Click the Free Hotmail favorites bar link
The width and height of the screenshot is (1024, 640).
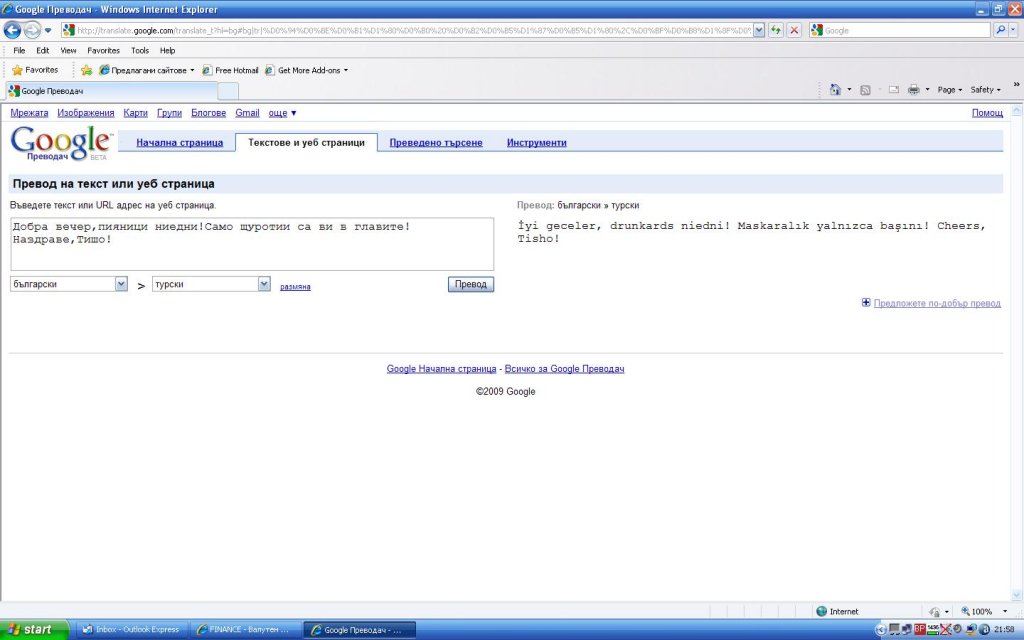point(231,70)
